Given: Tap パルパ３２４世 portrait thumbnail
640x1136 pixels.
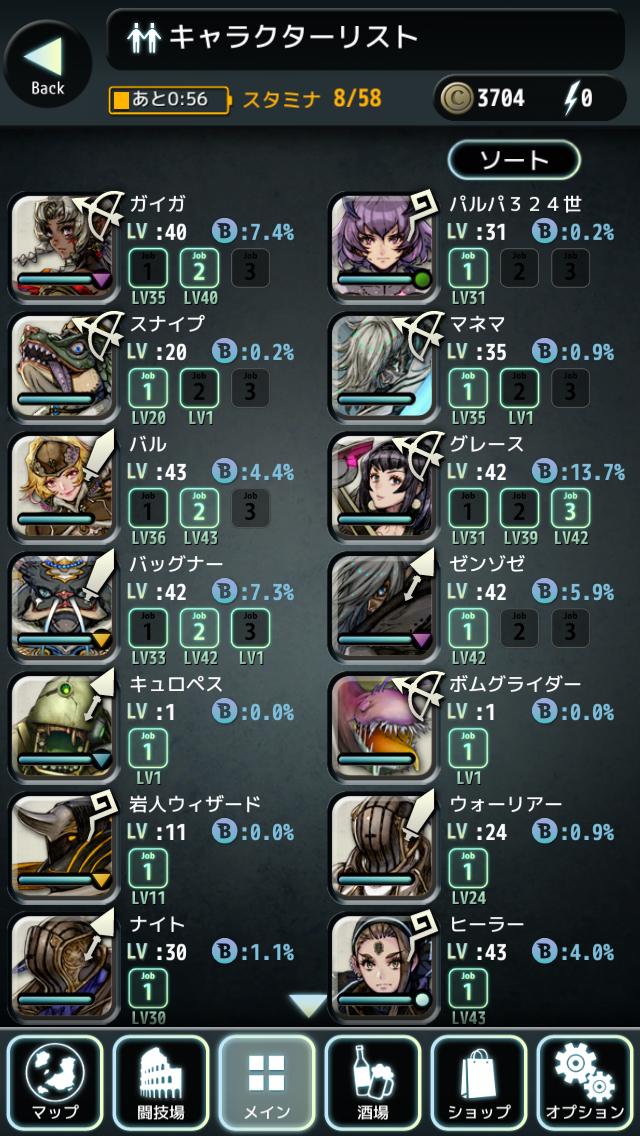Looking at the screenshot, I should (383, 247).
